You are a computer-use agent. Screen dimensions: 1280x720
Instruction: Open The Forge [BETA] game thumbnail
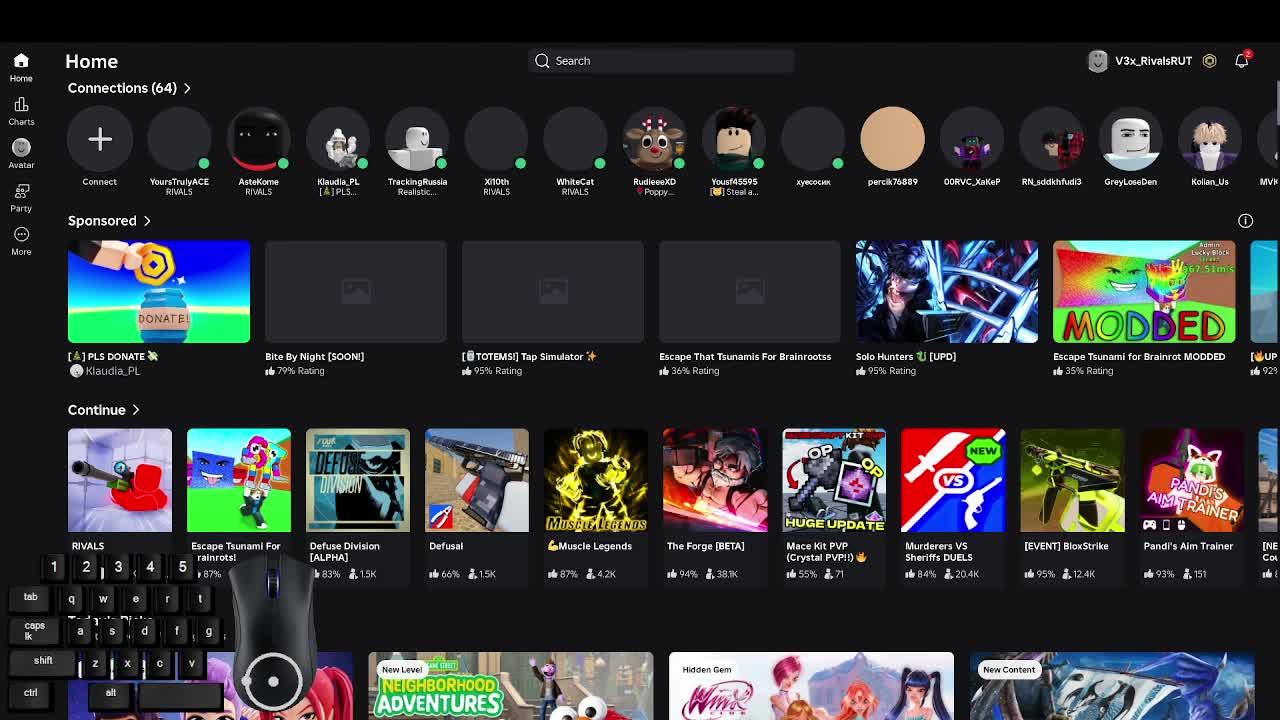[x=715, y=481]
